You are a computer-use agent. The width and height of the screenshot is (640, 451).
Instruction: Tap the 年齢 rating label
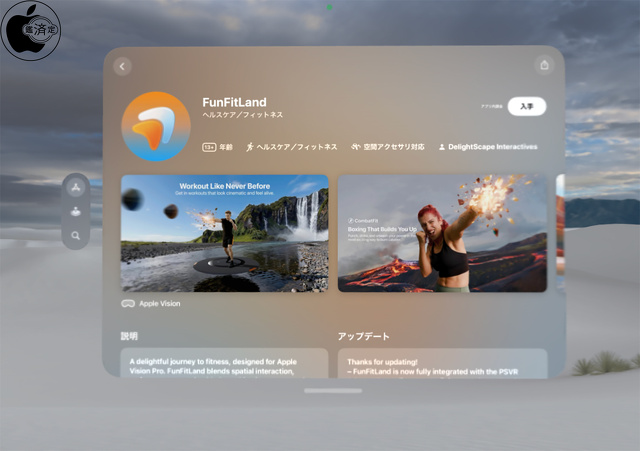(226, 147)
